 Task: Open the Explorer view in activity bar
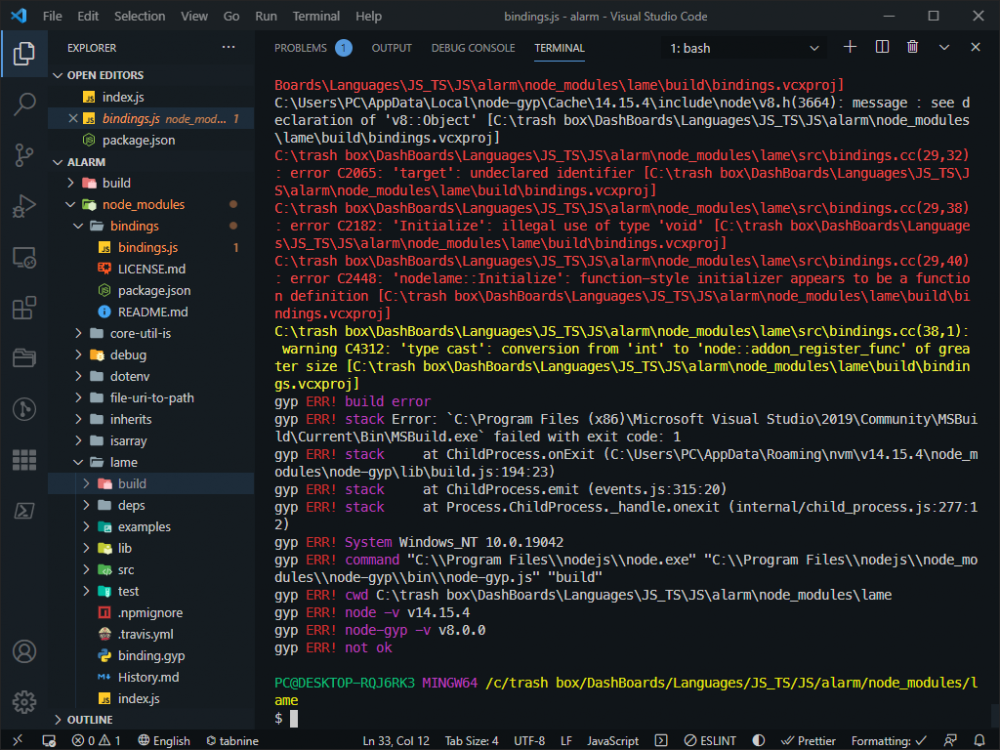point(24,53)
